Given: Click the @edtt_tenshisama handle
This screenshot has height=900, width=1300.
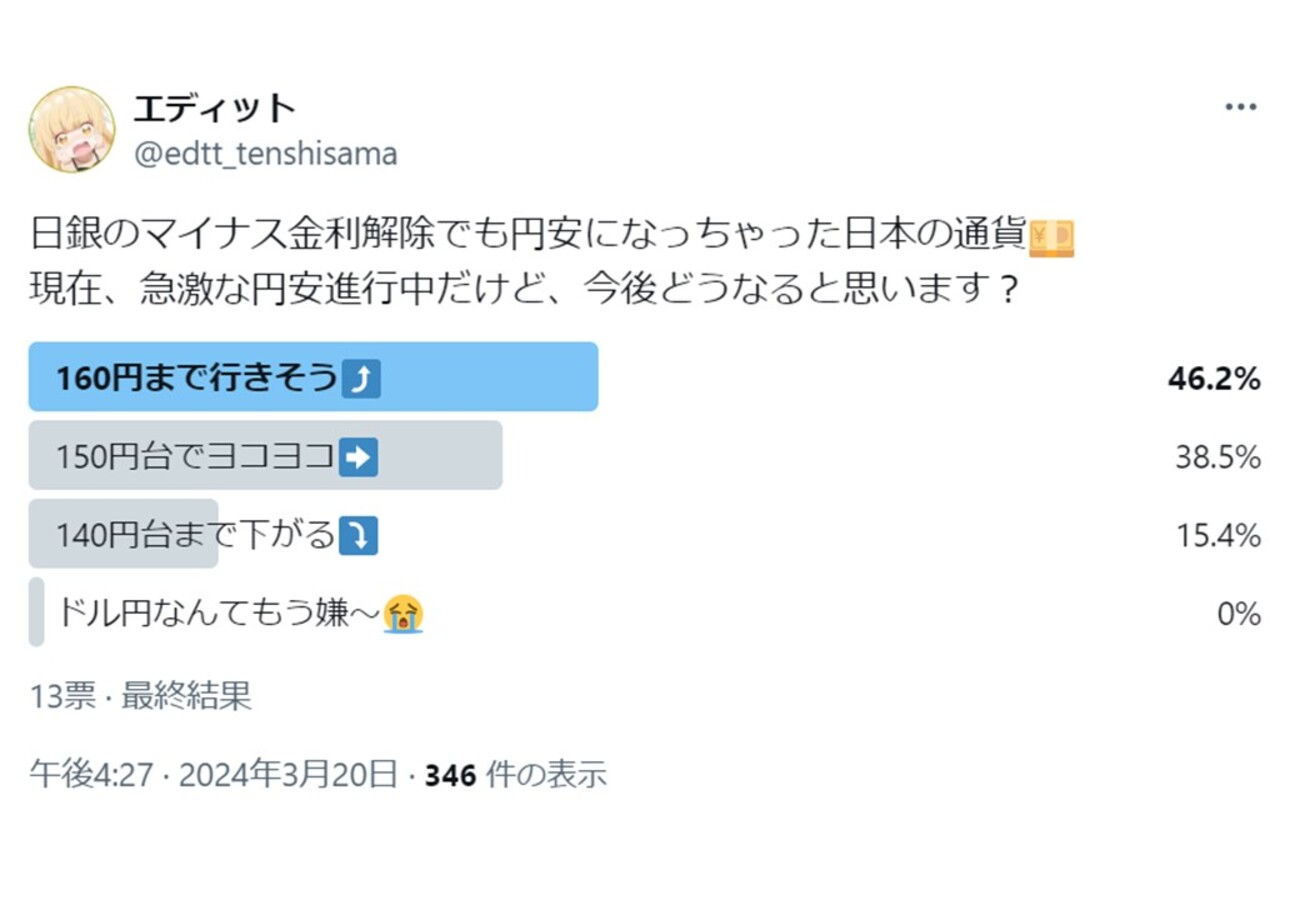Looking at the screenshot, I should [x=265, y=154].
